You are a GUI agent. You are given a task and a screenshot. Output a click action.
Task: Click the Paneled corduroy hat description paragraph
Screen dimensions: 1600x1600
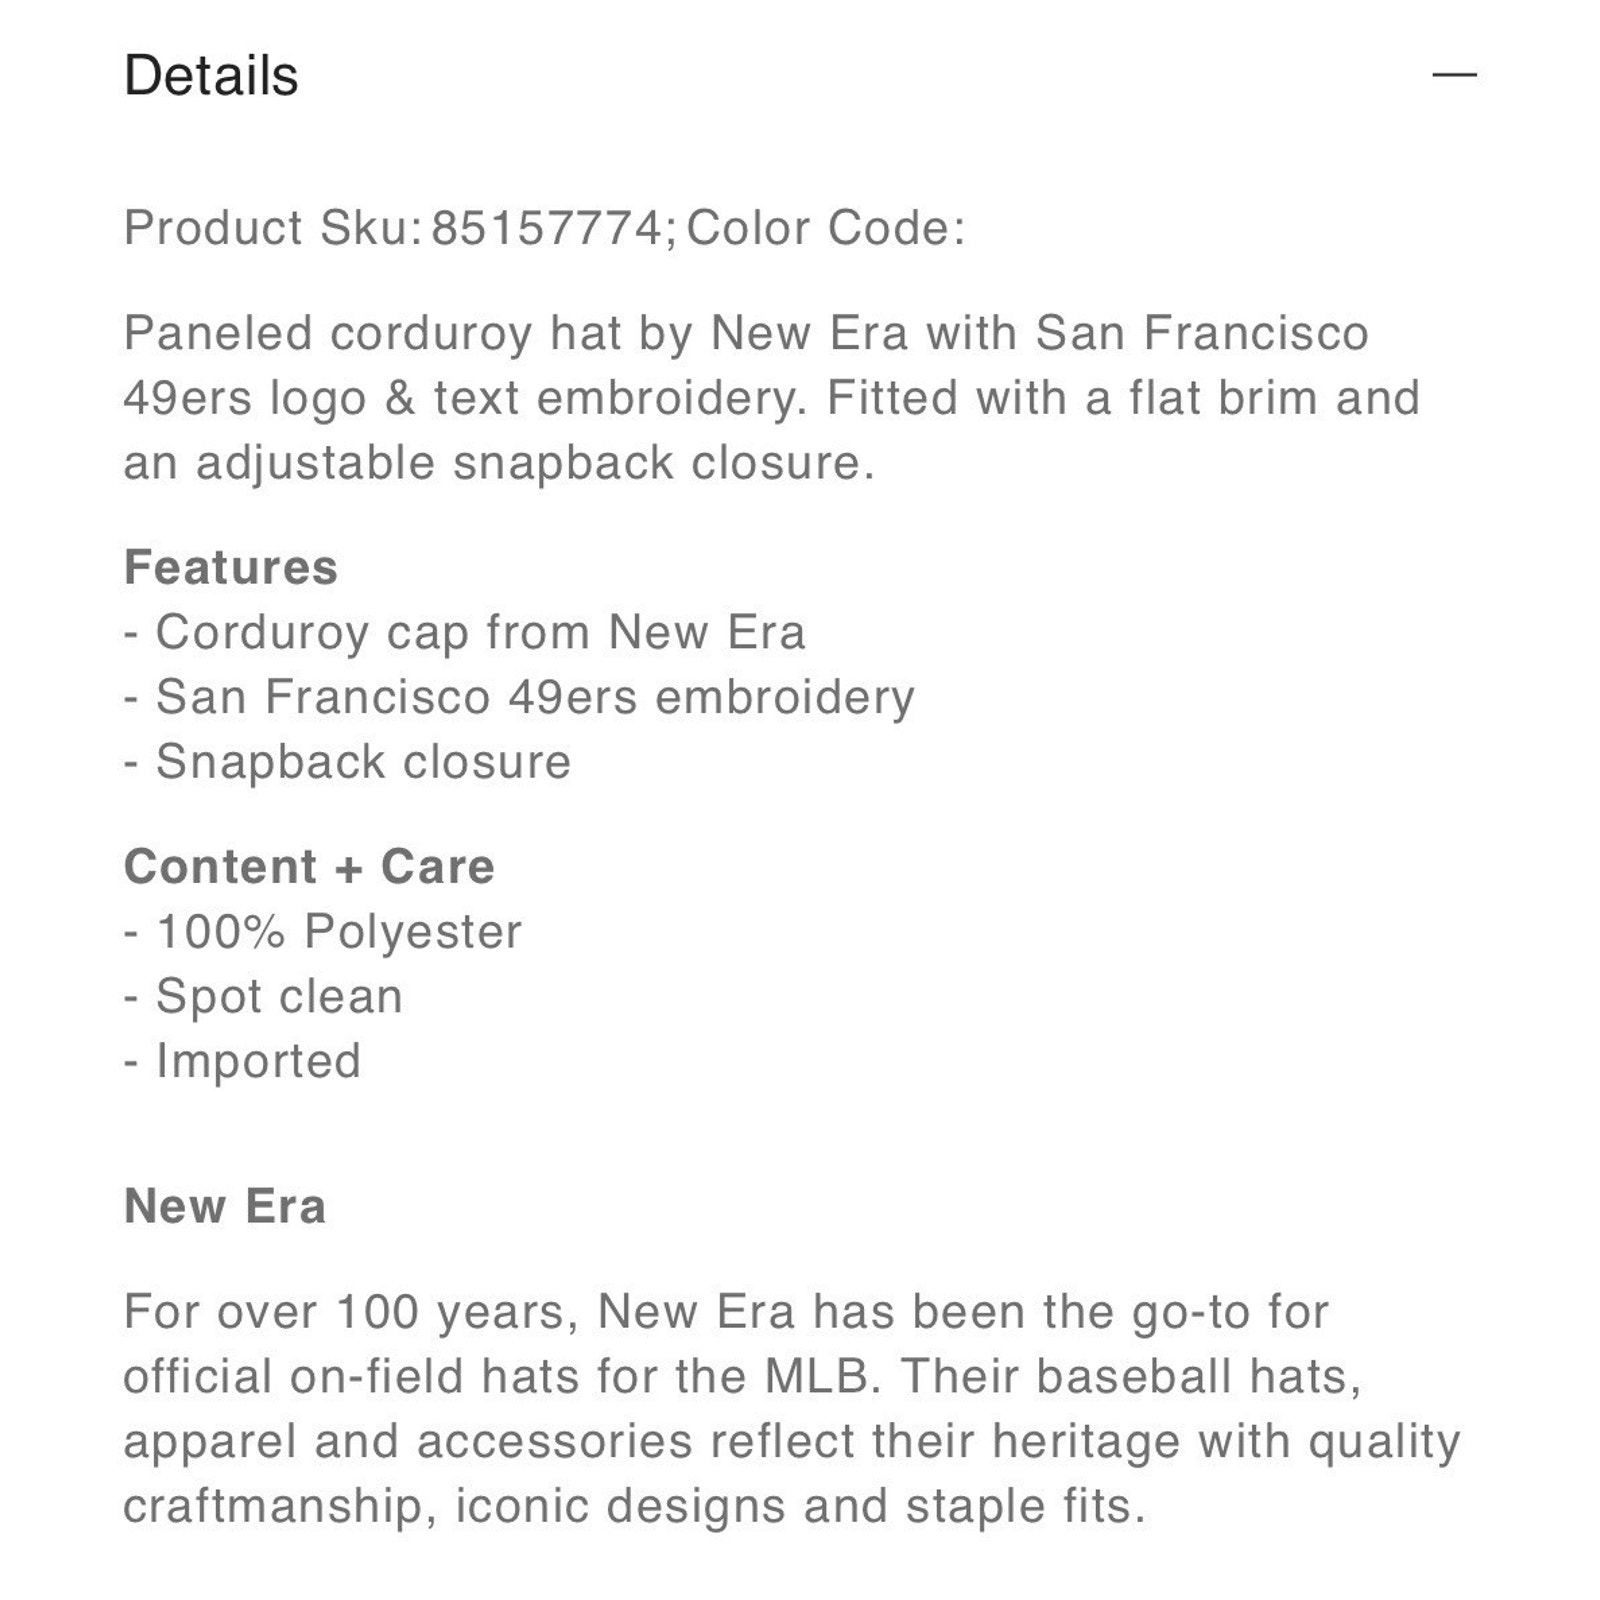pyautogui.click(x=772, y=398)
